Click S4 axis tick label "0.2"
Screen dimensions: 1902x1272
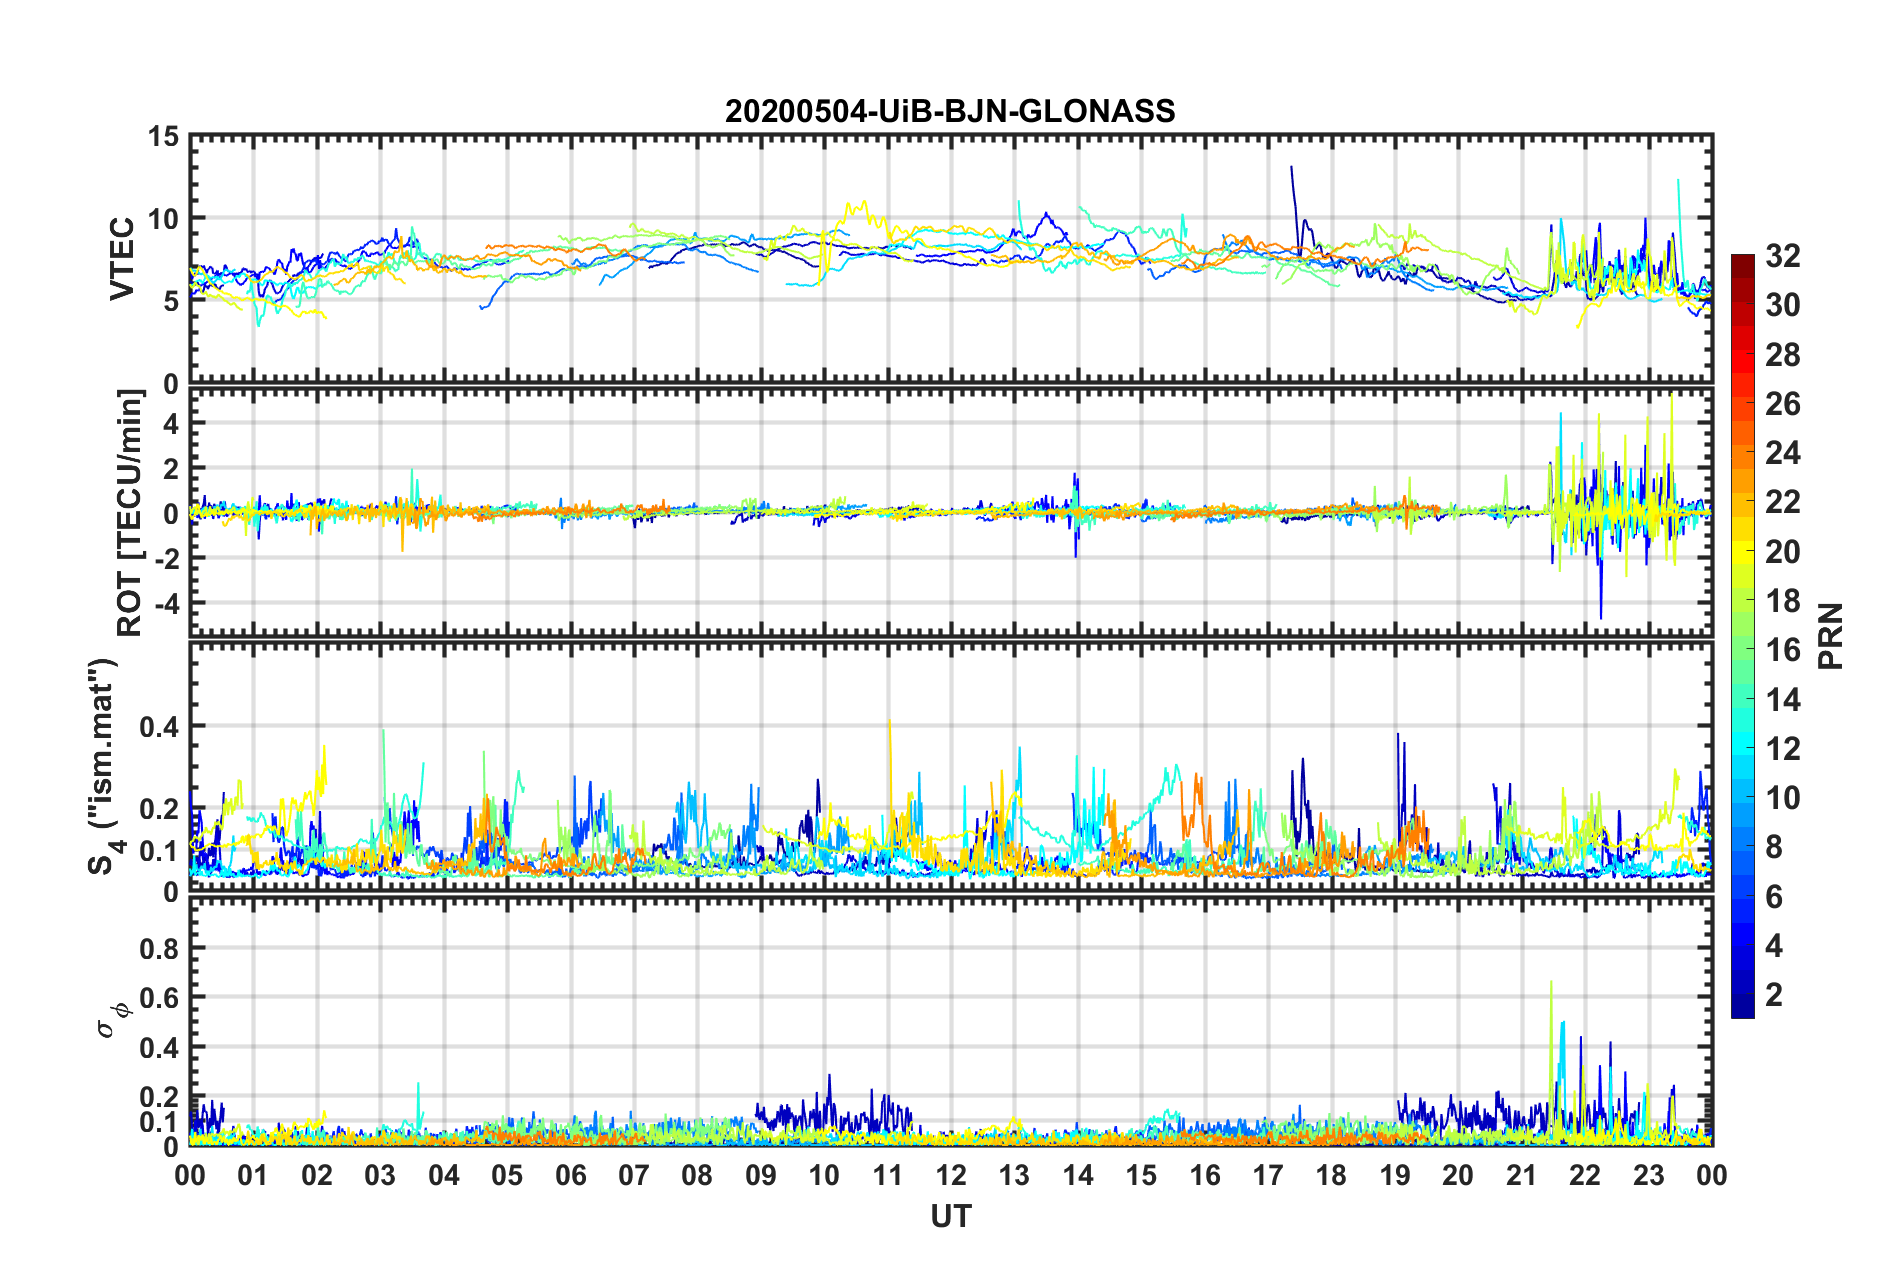pos(159,809)
